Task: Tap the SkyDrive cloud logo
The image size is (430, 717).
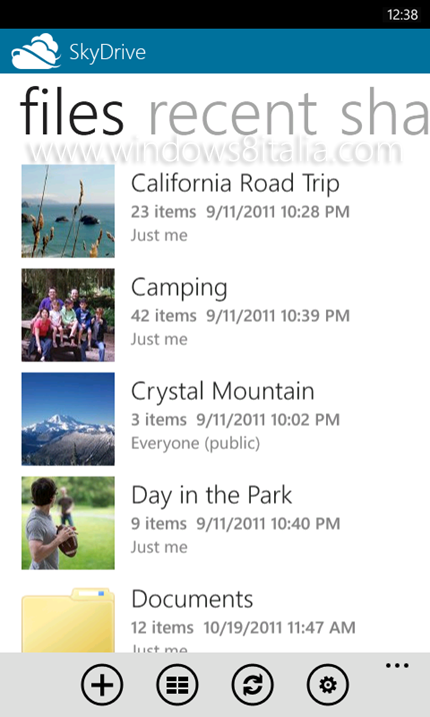Action: click(36, 51)
